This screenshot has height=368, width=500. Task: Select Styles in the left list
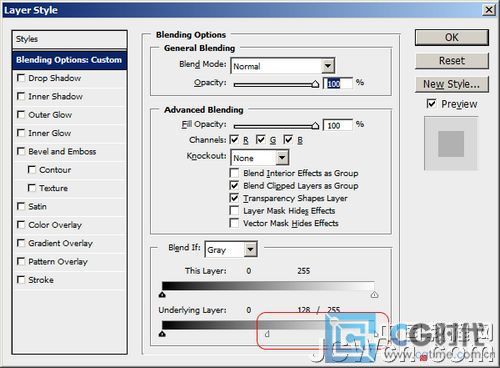pyautogui.click(x=69, y=39)
